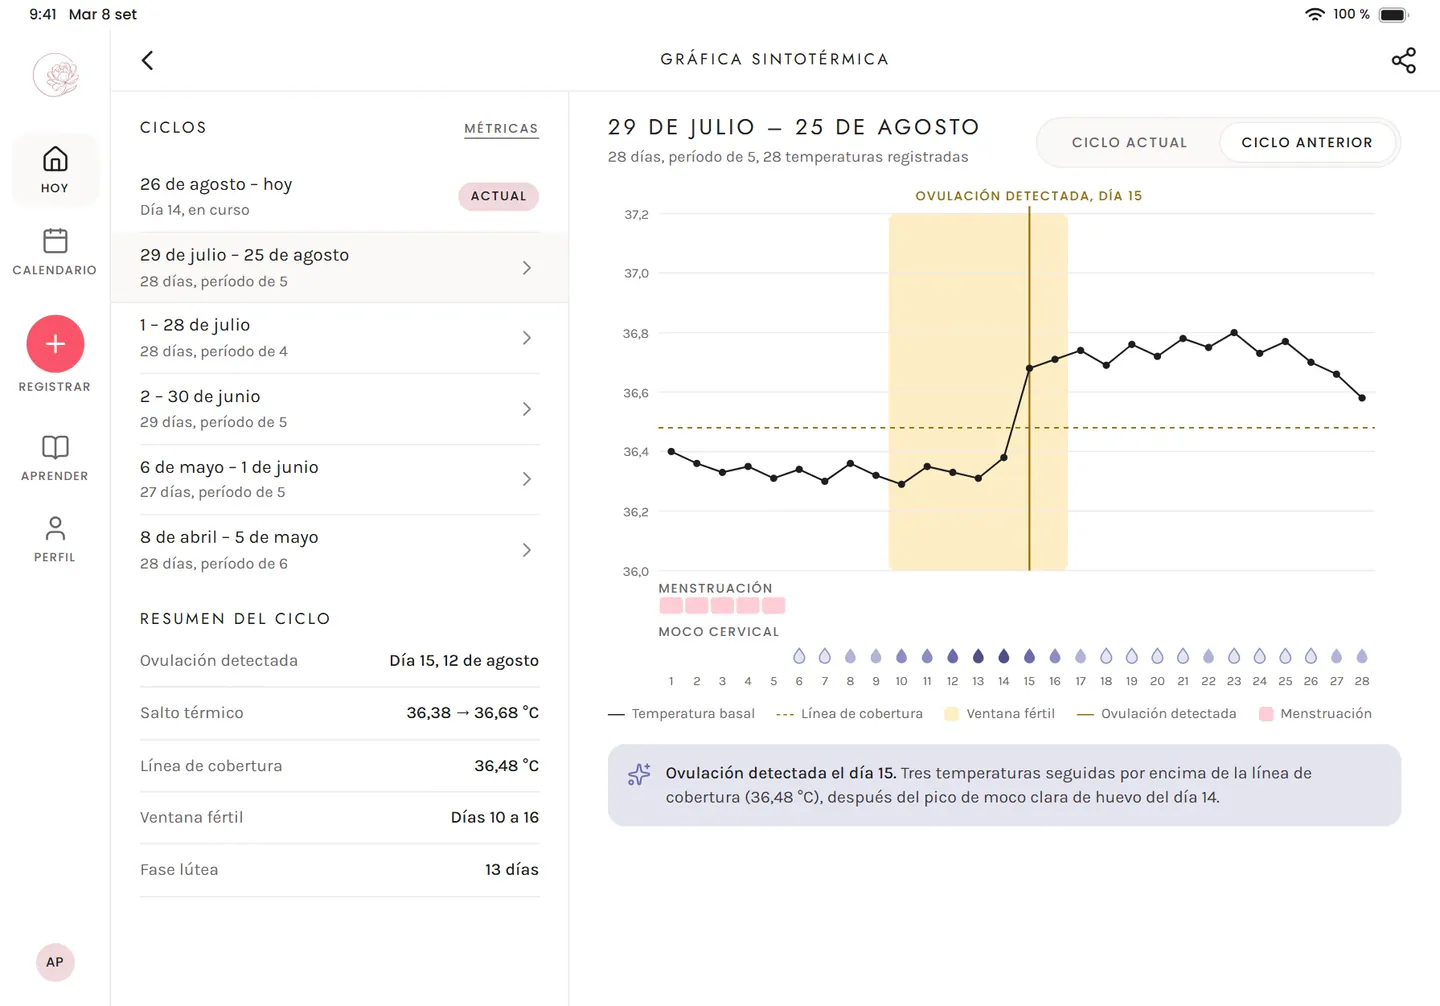Click the Salto térmico value 36,38 → 36,68 °C

point(472,713)
